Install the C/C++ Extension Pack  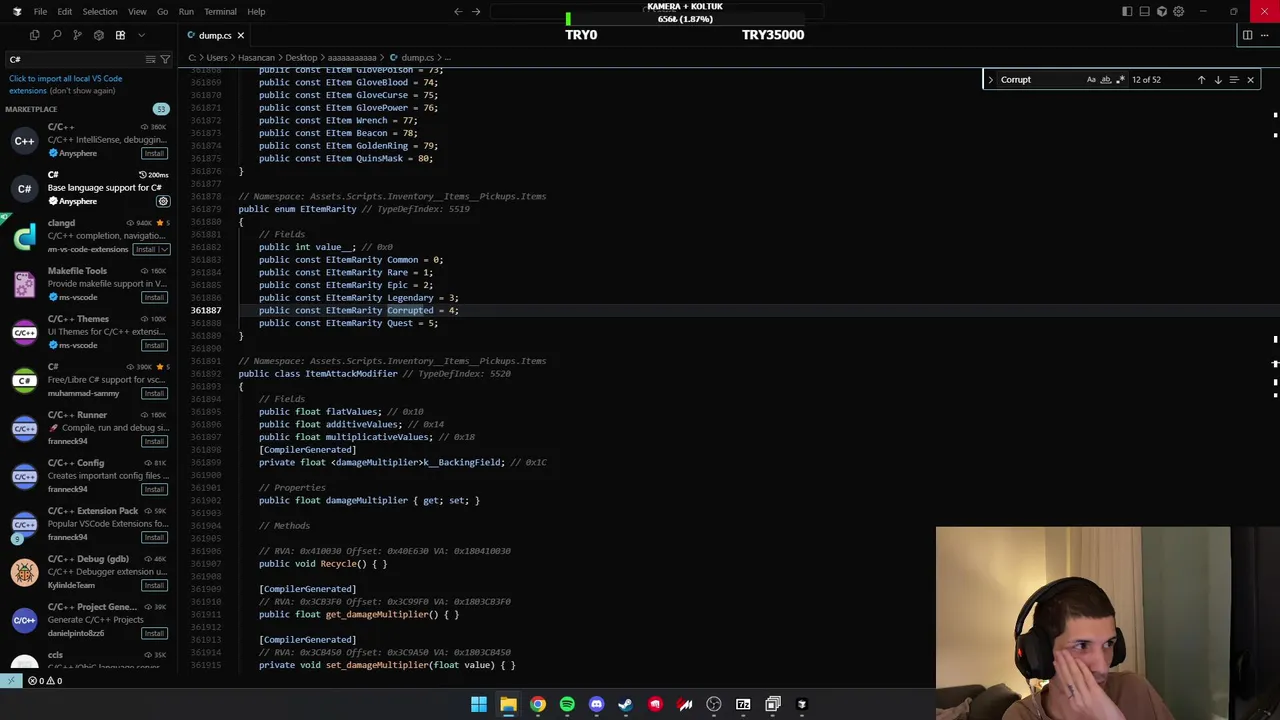point(153,537)
